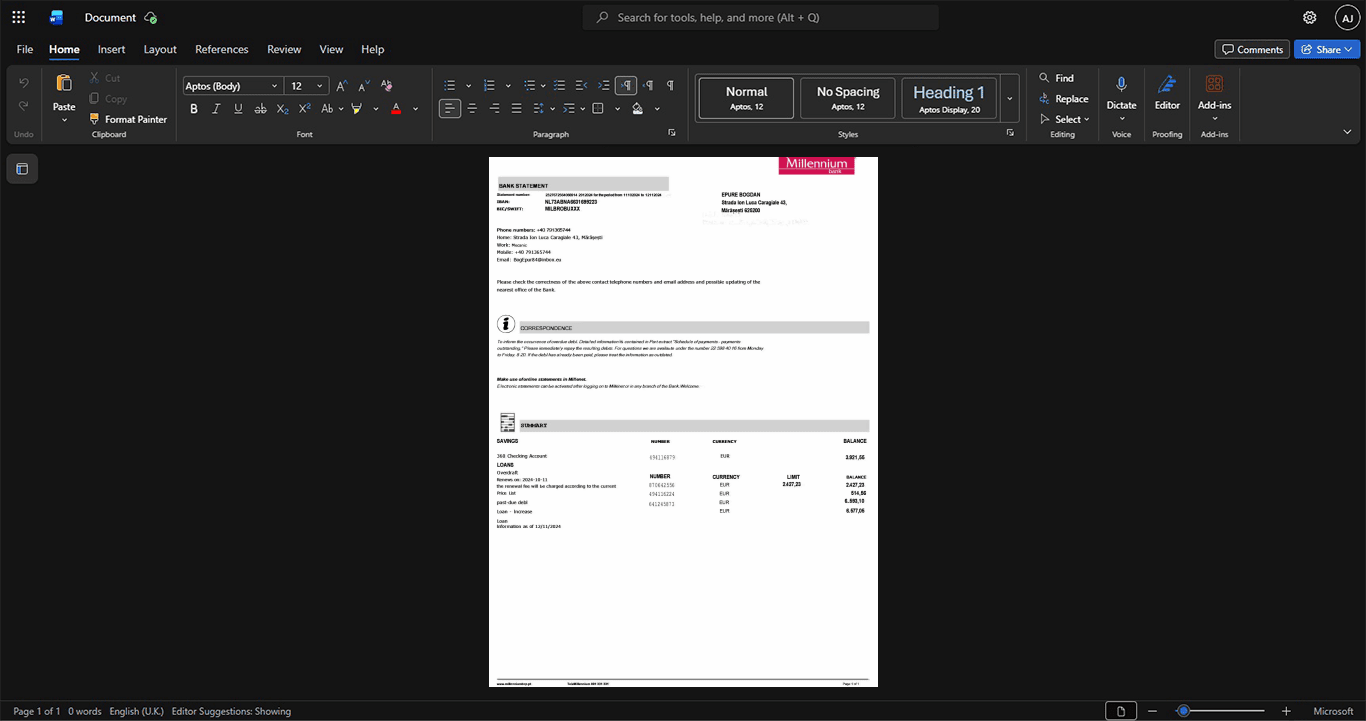Click the Borders icon
The height and width of the screenshot is (721, 1366).
click(598, 109)
